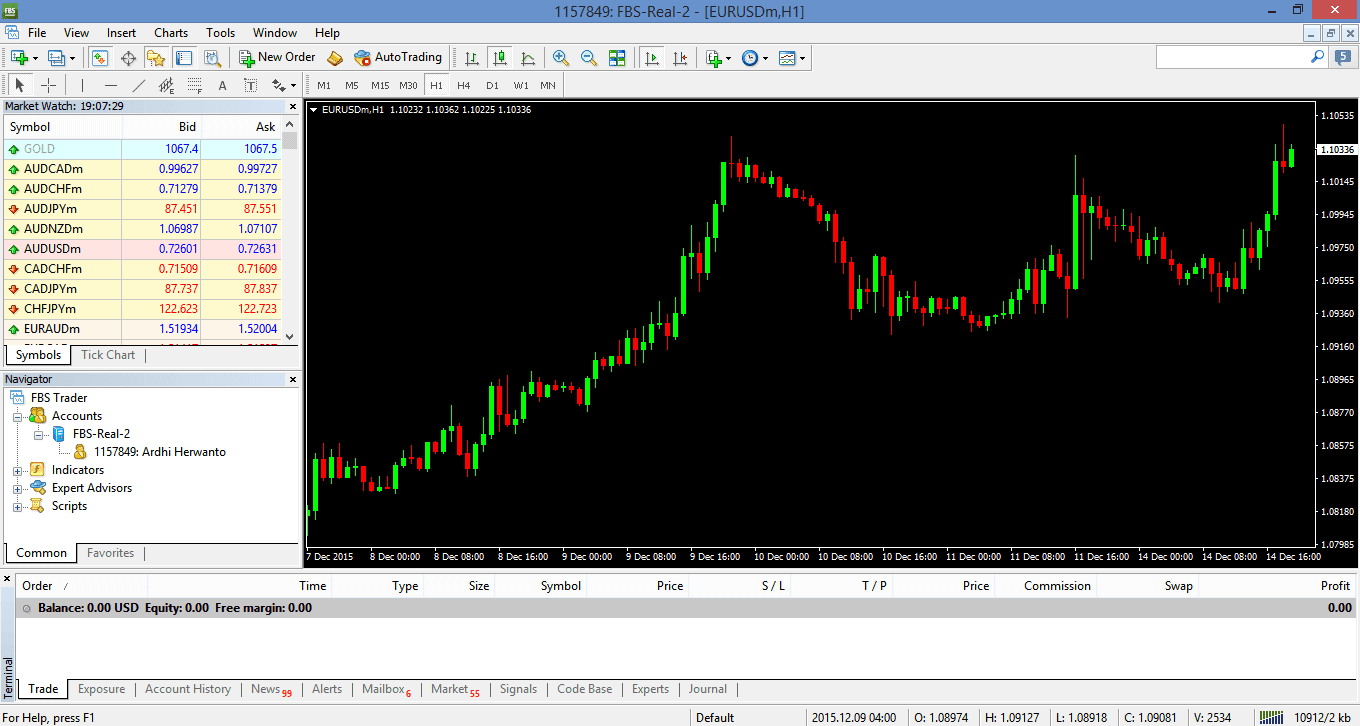Click Market Watch scrollbar down arrow
This screenshot has width=1360, height=726.
290,337
